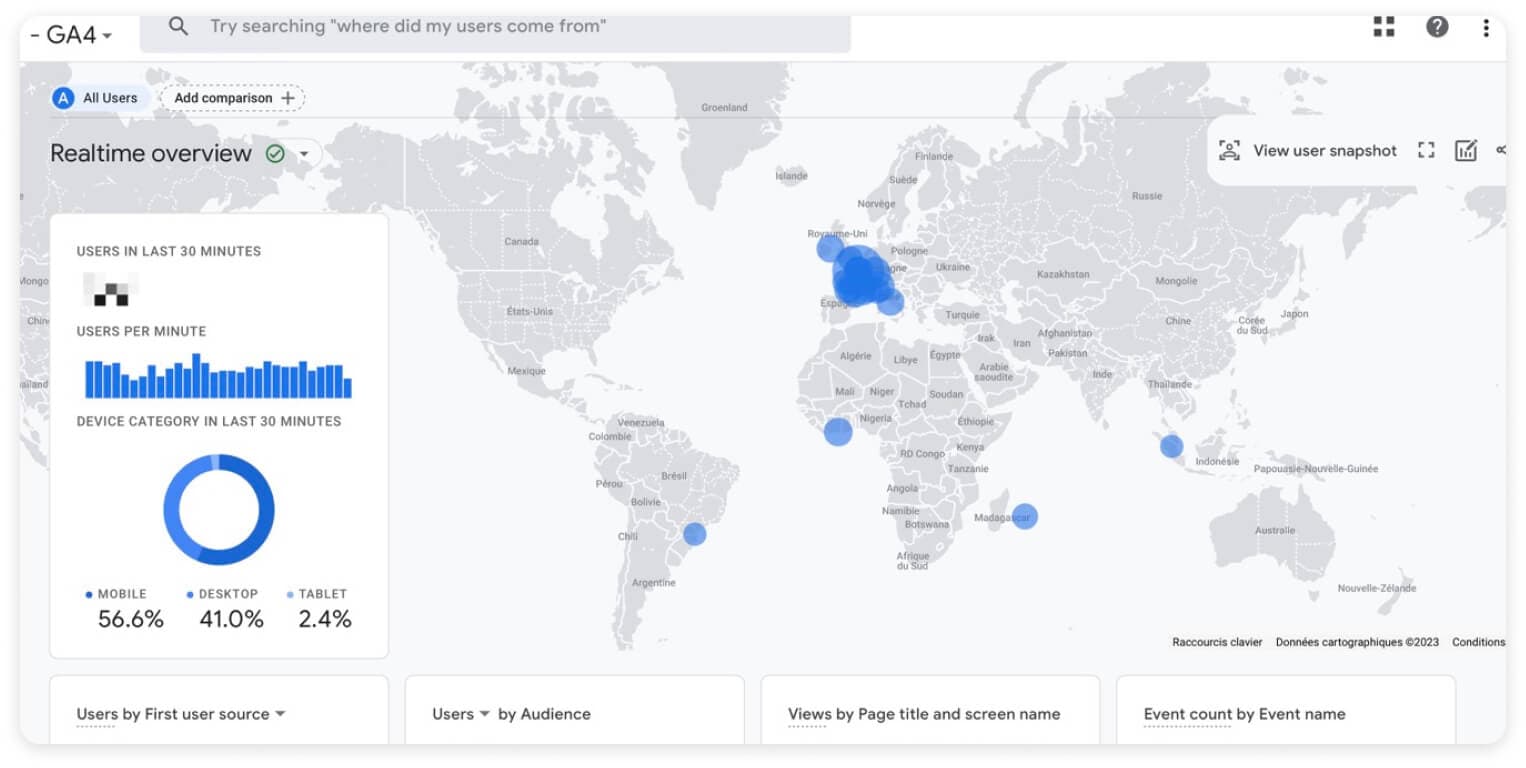Open the View user snapshot icon

1231,150
